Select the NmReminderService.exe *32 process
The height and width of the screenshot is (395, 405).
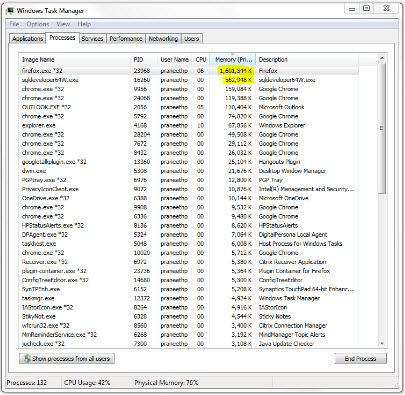coord(189,335)
